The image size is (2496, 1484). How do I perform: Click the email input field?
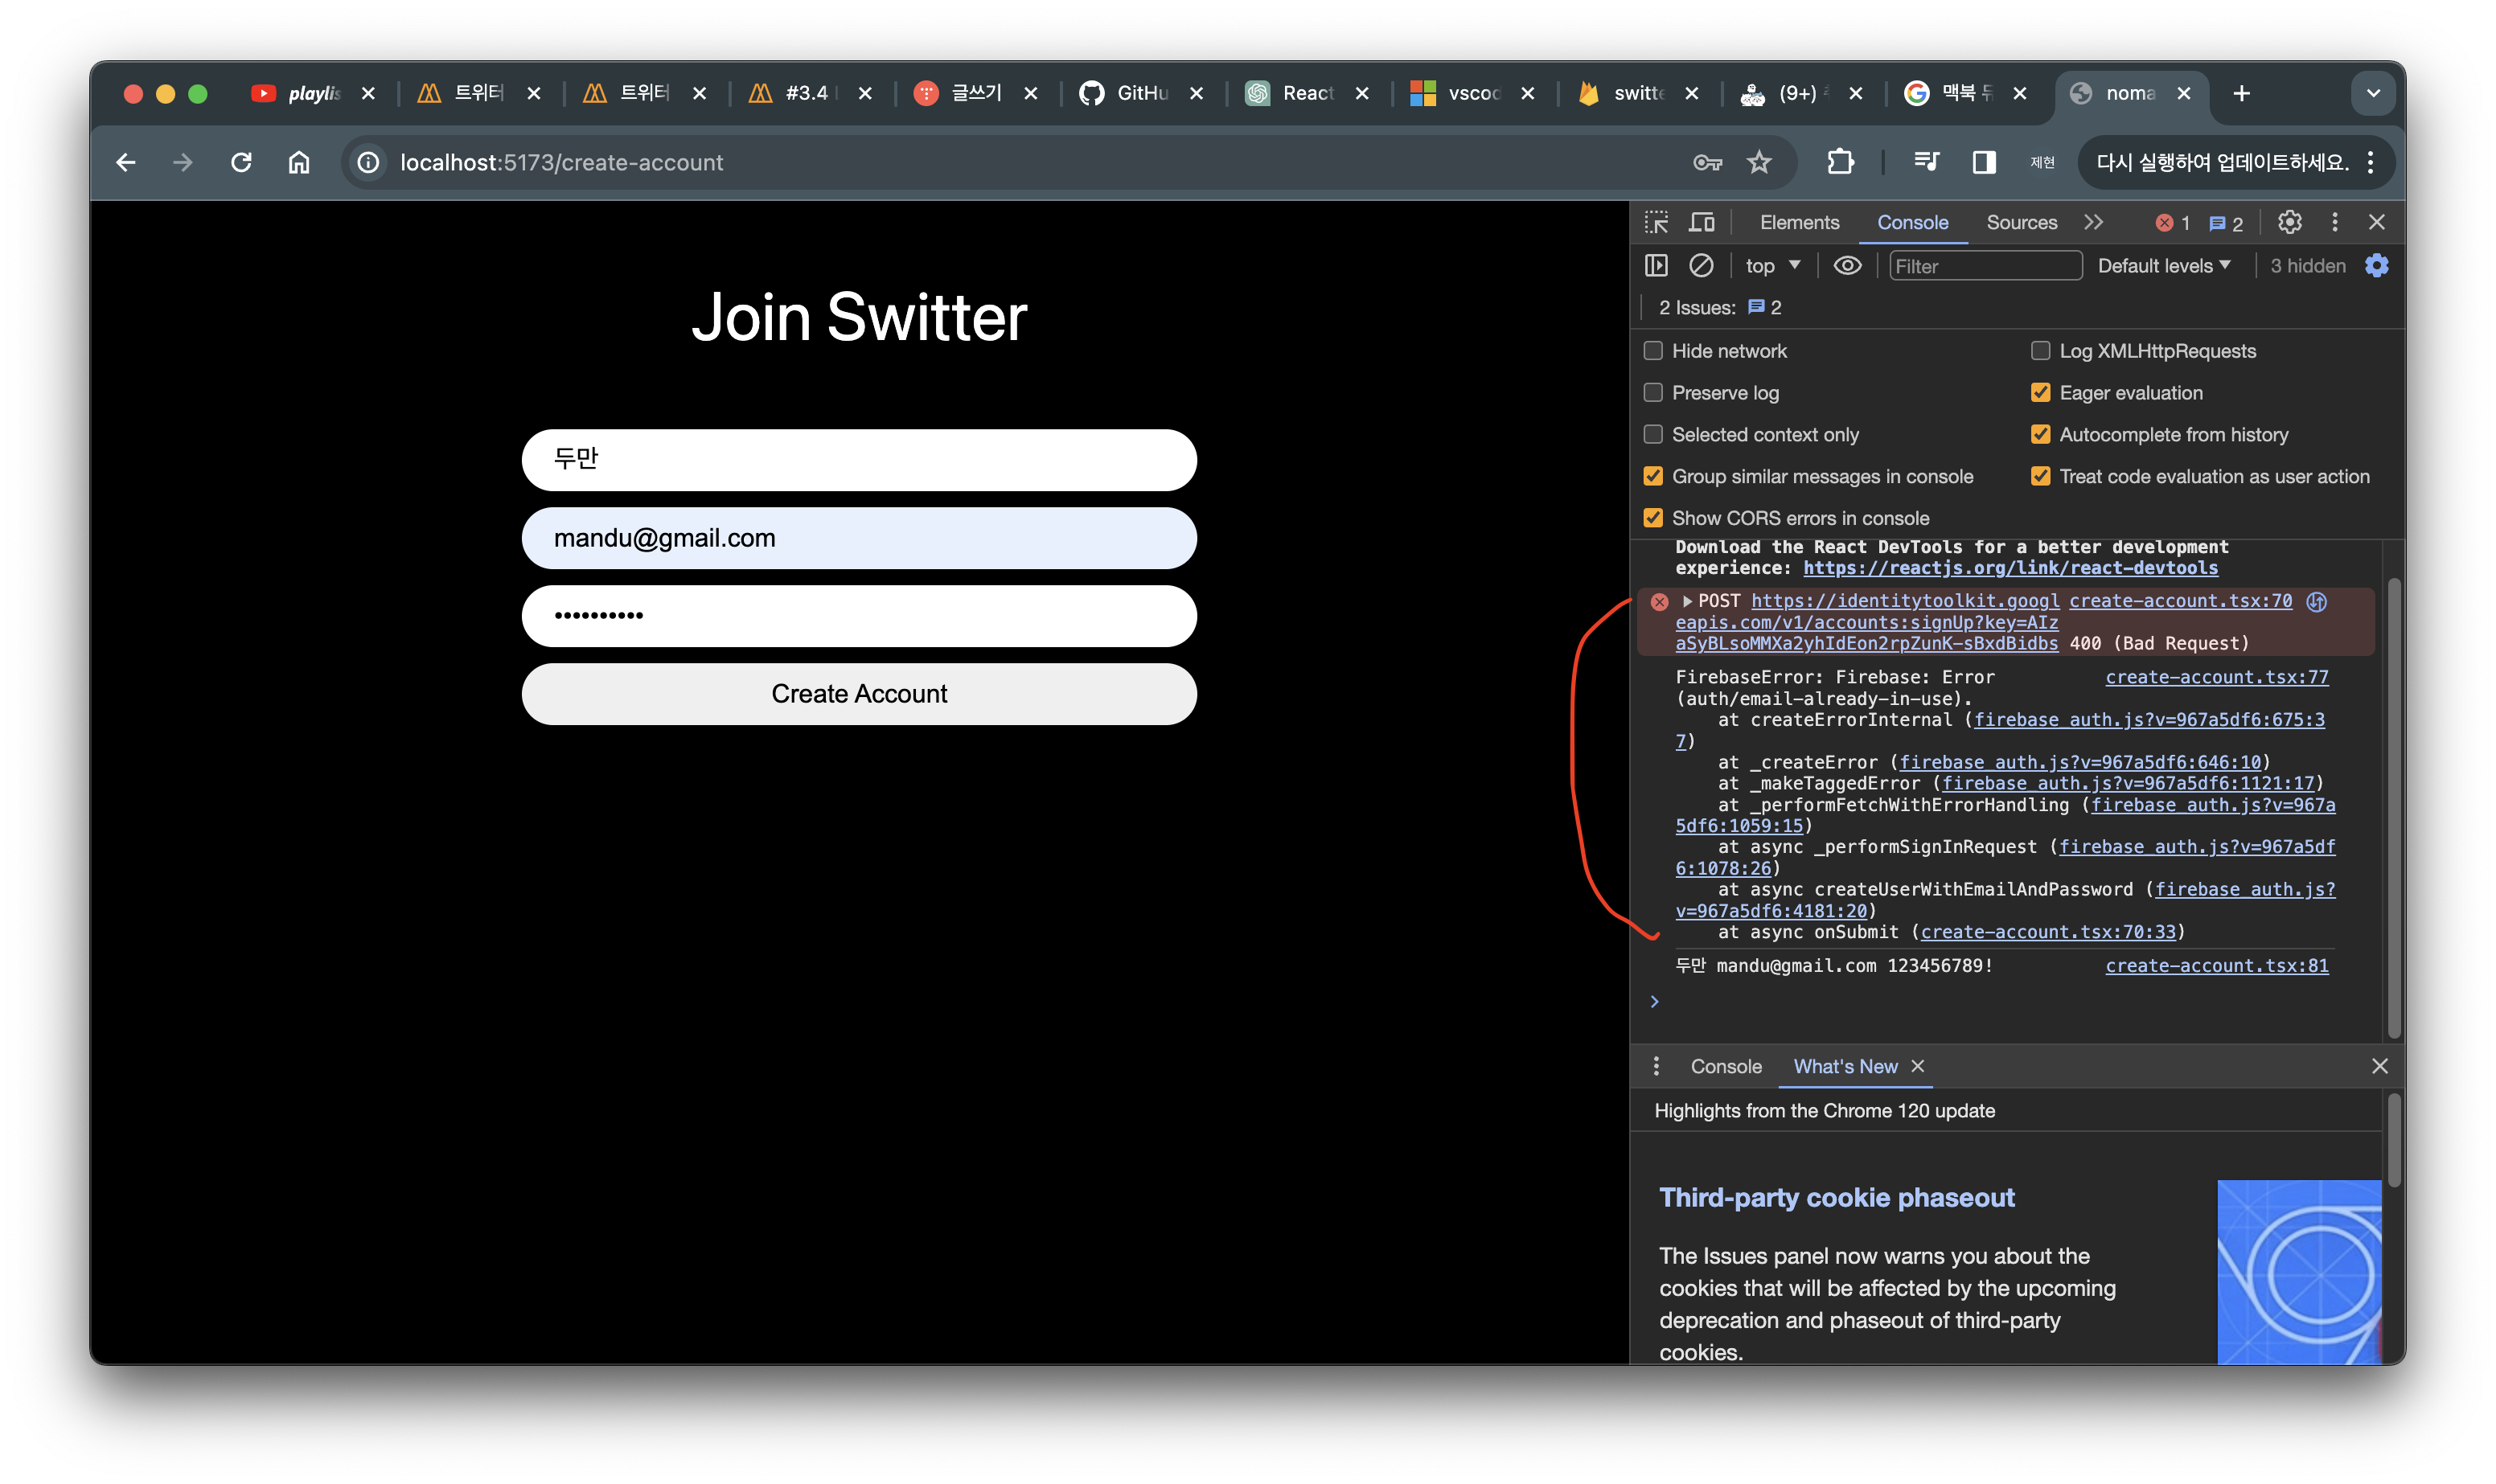click(858, 537)
